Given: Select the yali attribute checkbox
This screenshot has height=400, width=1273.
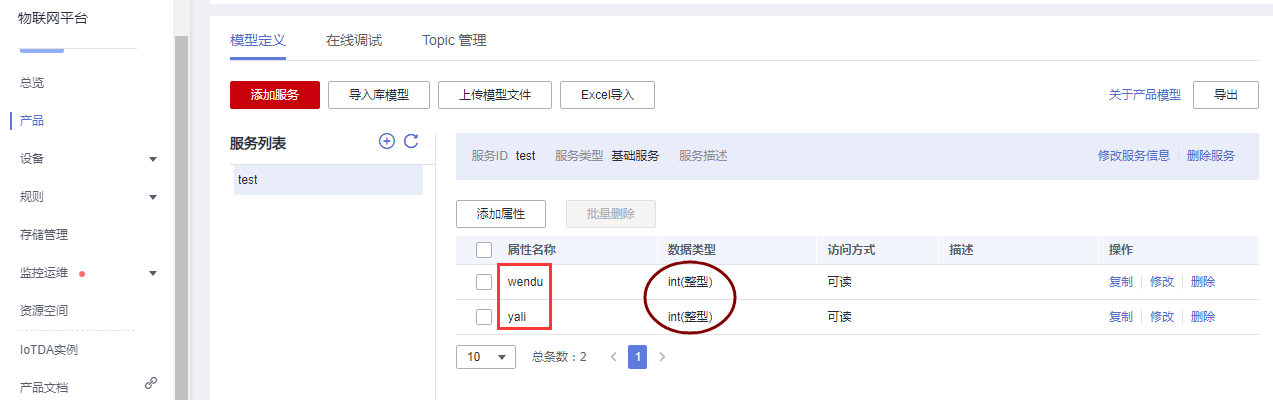Looking at the screenshot, I should [484, 317].
